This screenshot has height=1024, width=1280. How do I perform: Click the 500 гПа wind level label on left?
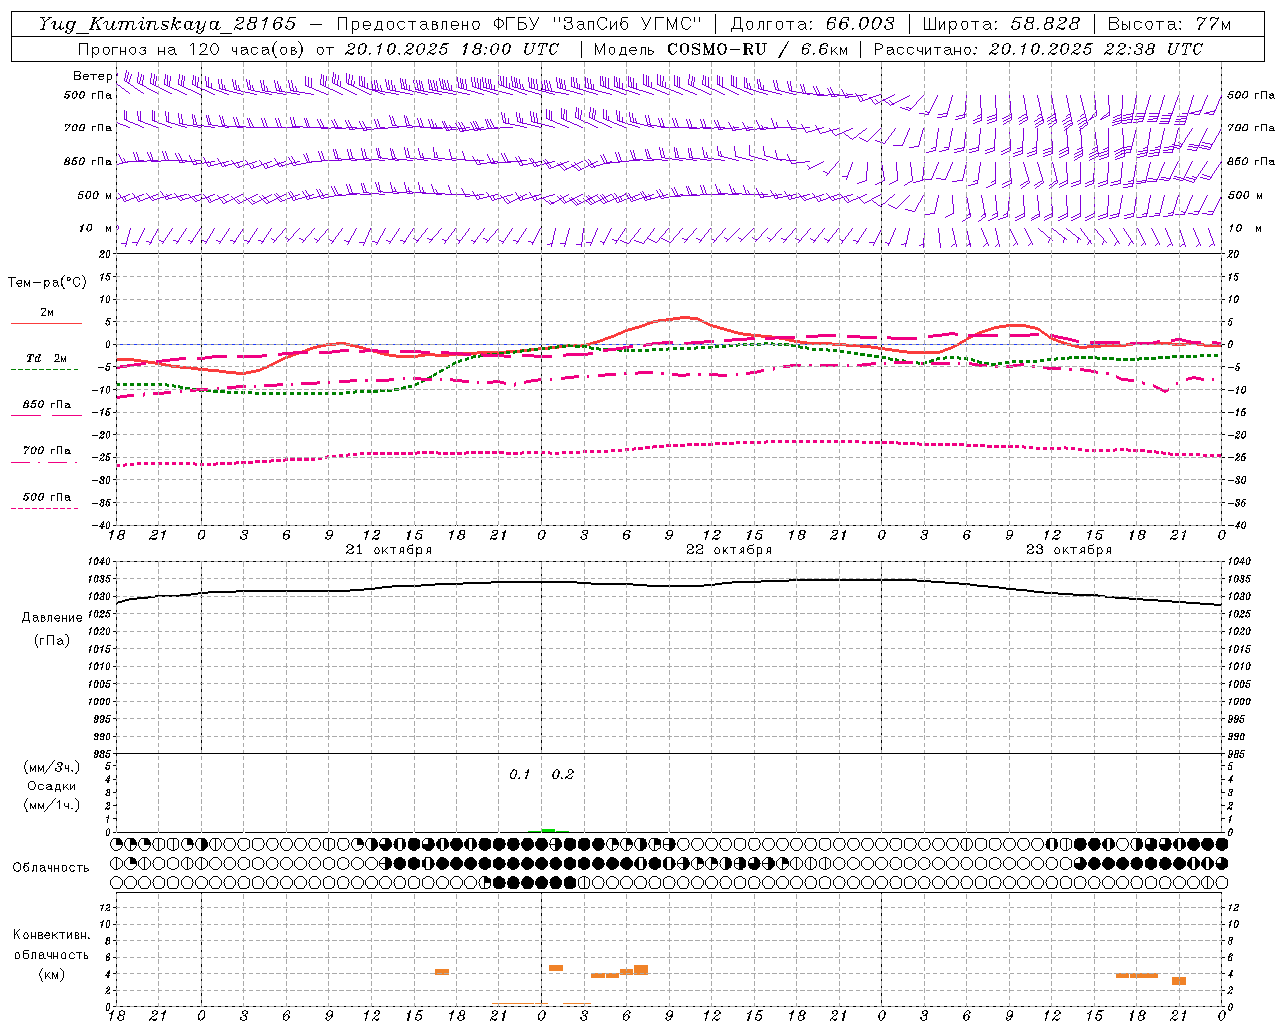point(88,95)
